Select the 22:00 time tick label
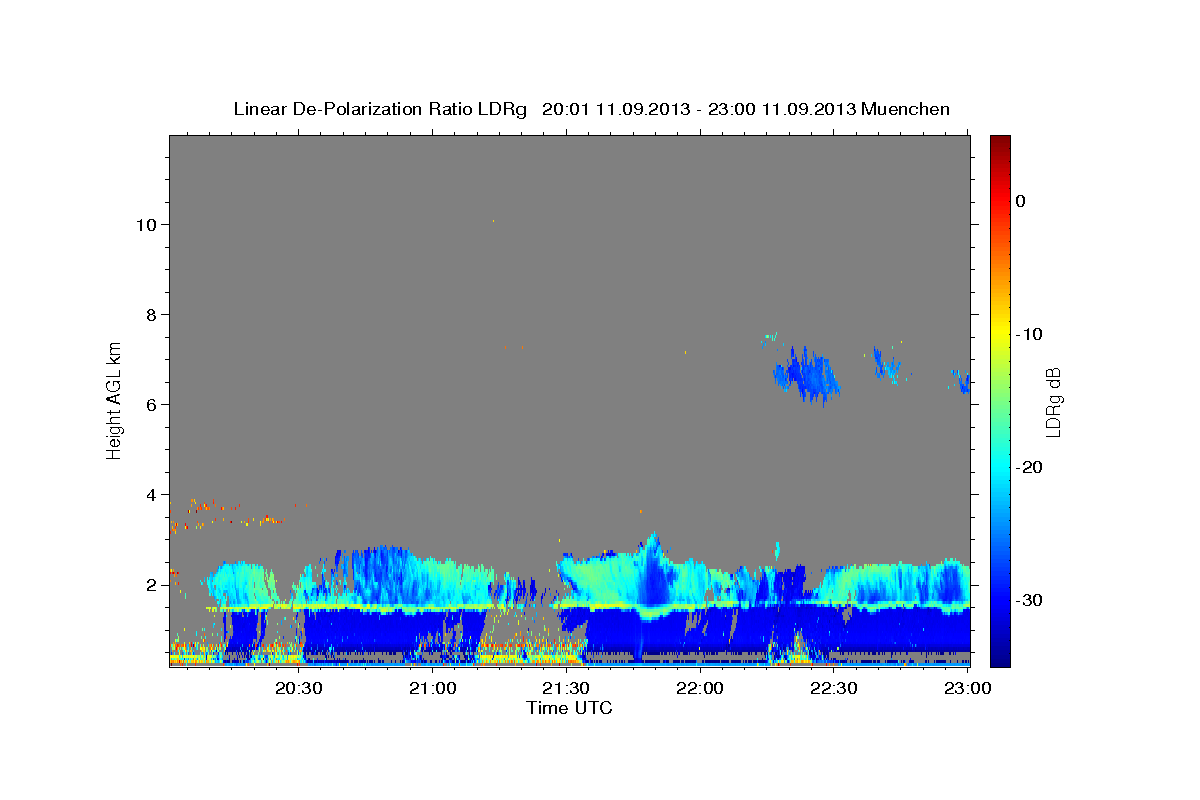 (700, 688)
